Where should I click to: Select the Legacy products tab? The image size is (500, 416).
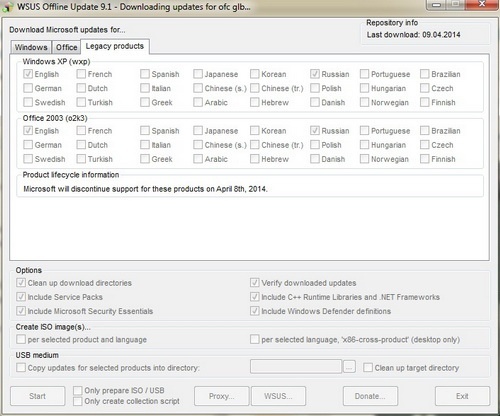[115, 46]
